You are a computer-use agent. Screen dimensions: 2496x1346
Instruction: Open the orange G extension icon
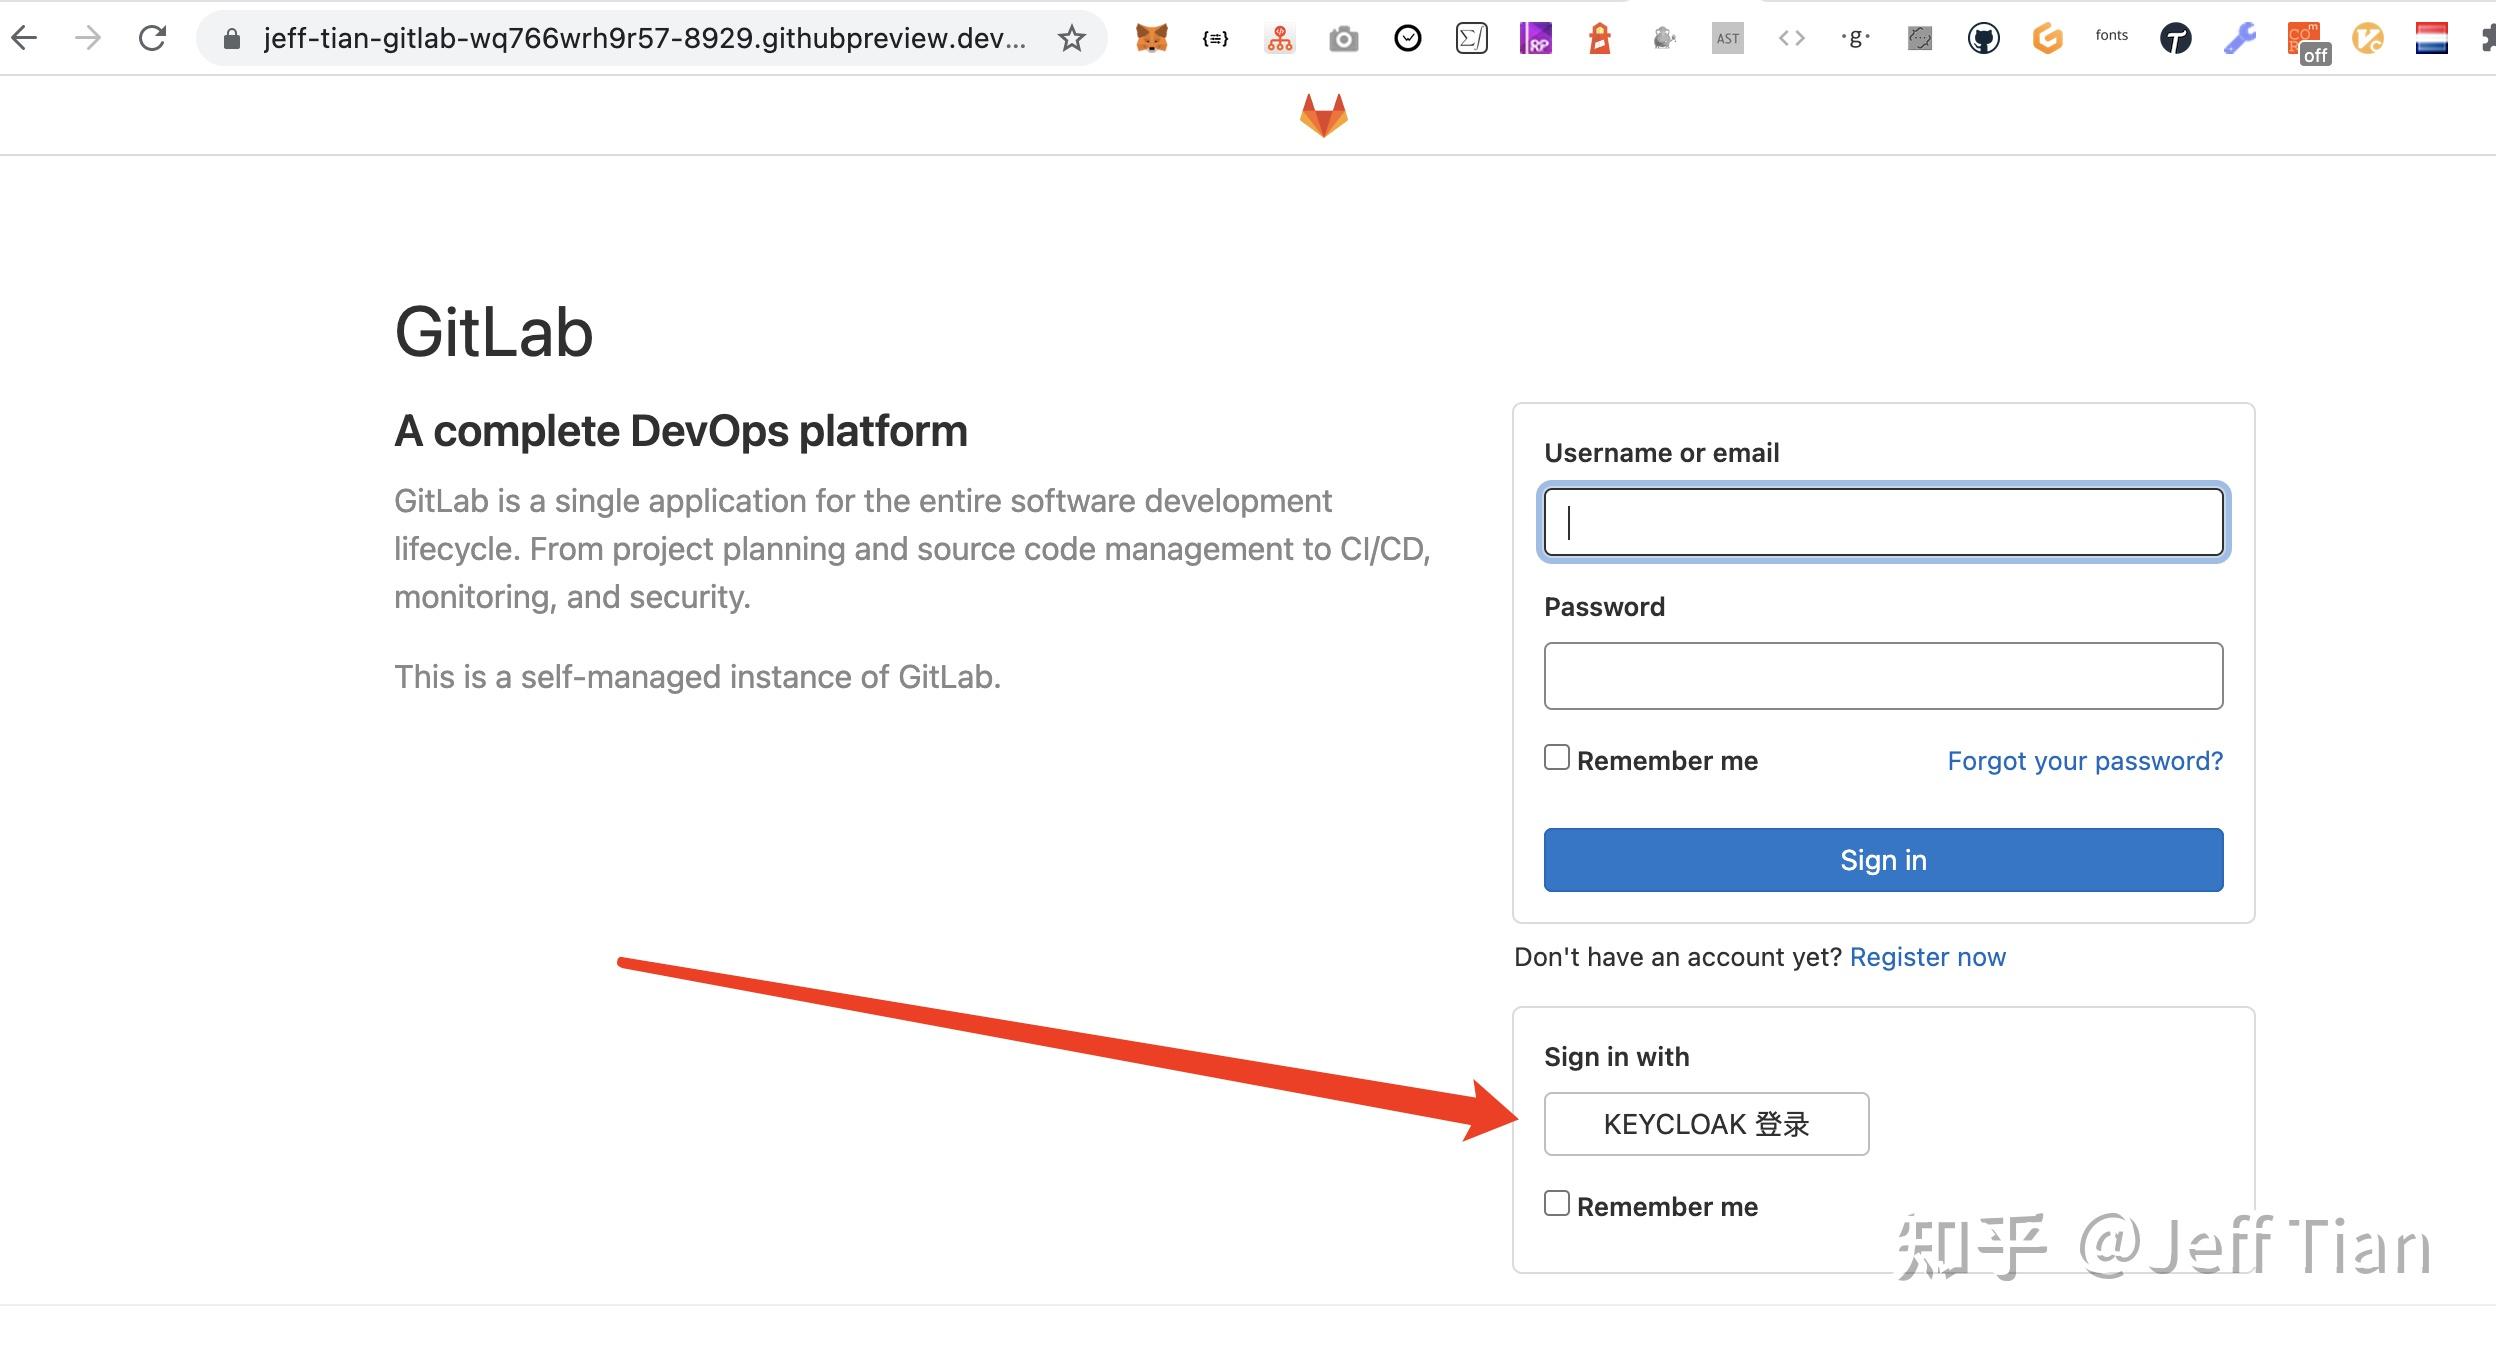point(2048,39)
